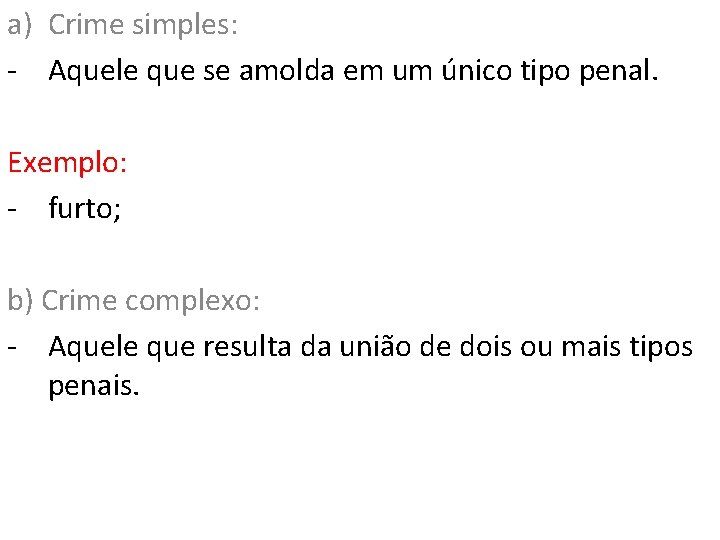Click the word "resulta" in second definition
The image size is (720, 540).
coord(247,347)
